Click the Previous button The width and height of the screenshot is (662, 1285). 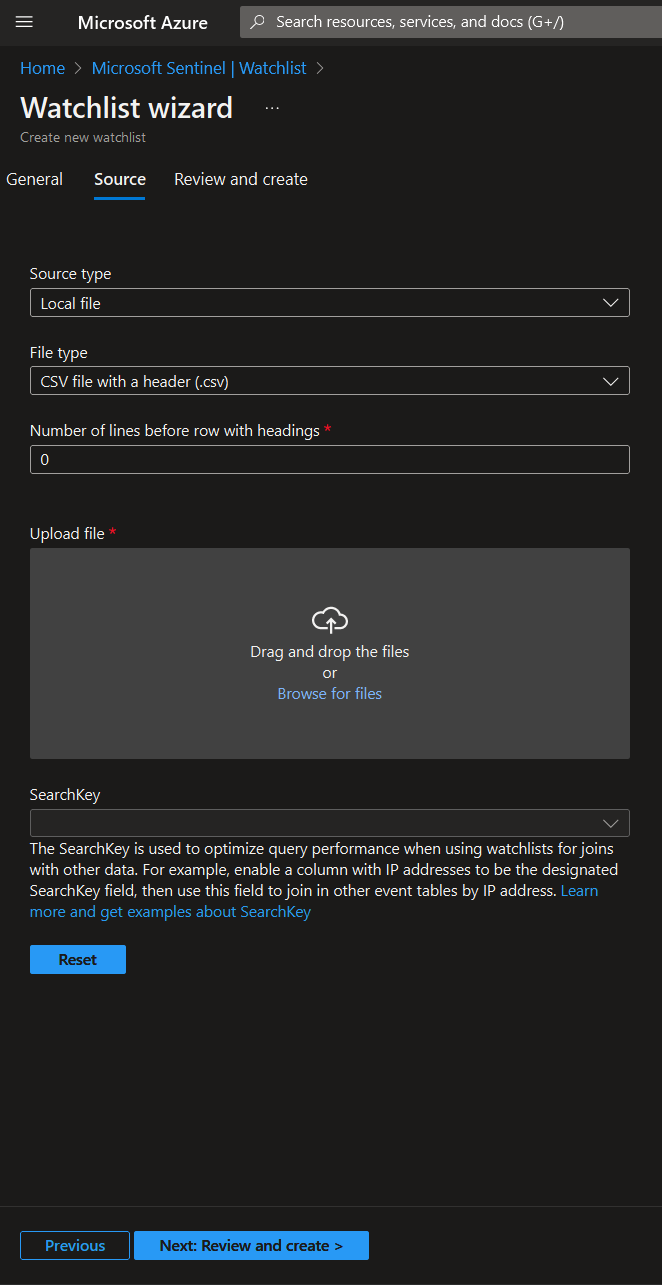point(75,1245)
